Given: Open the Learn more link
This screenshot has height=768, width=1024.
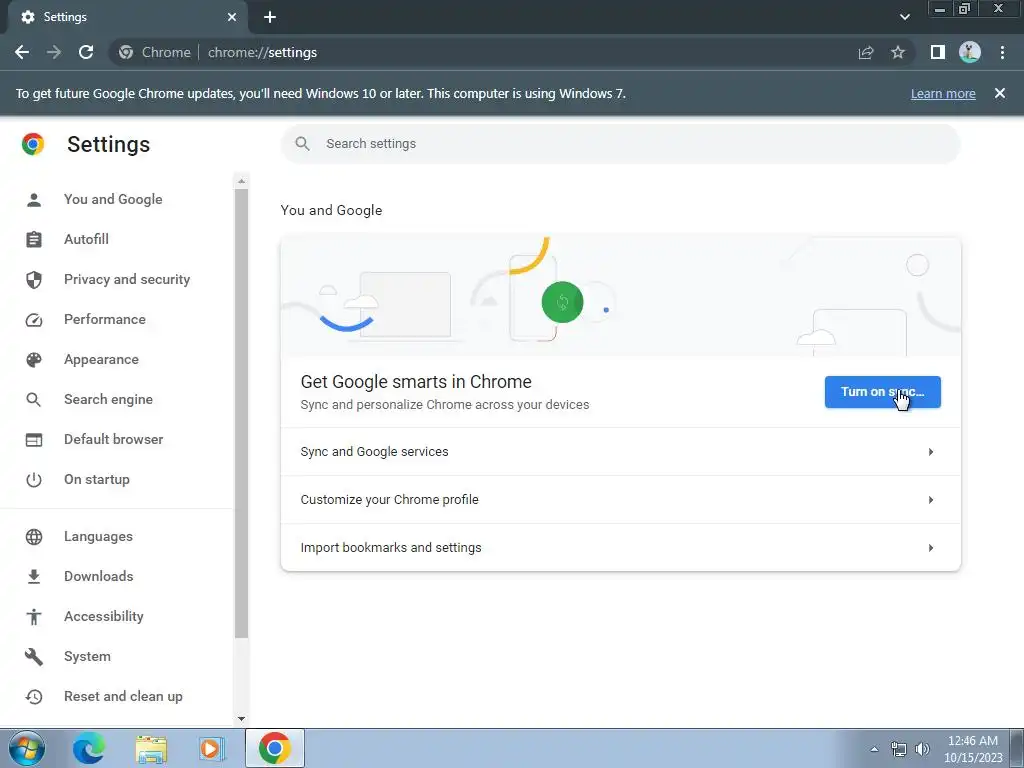Looking at the screenshot, I should click(943, 93).
